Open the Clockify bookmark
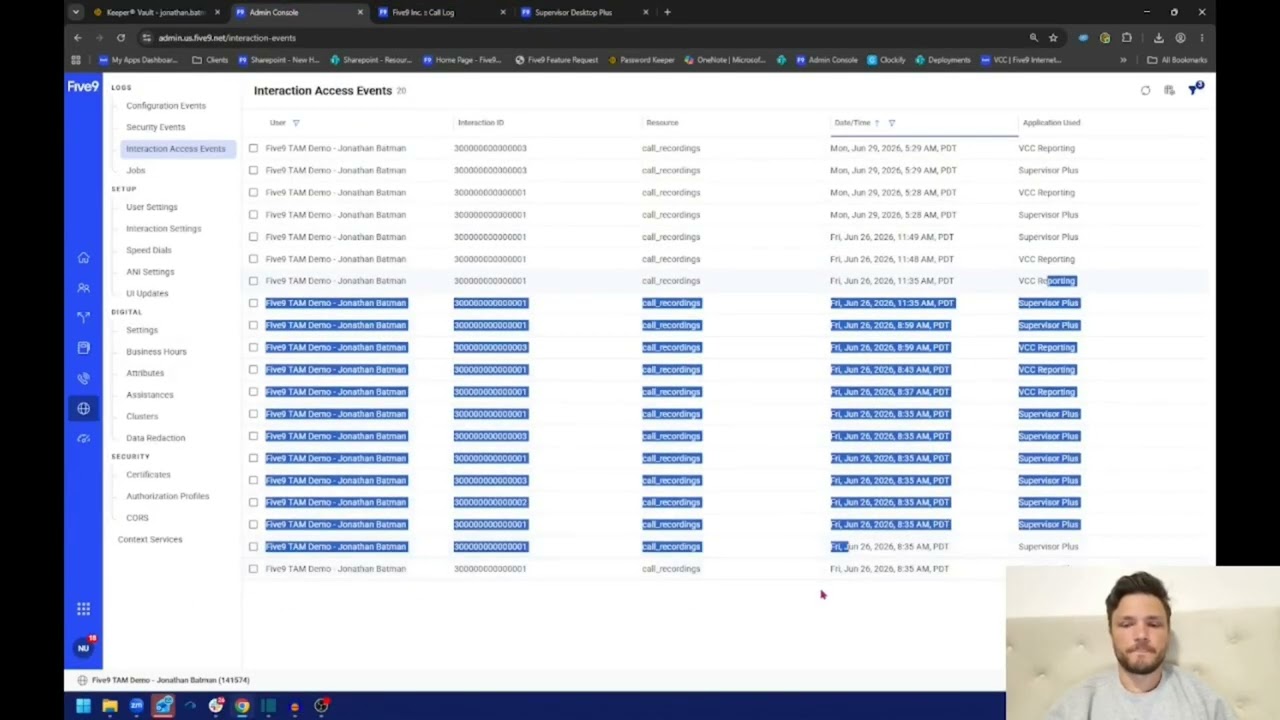This screenshot has width=1280, height=720. pos(886,60)
